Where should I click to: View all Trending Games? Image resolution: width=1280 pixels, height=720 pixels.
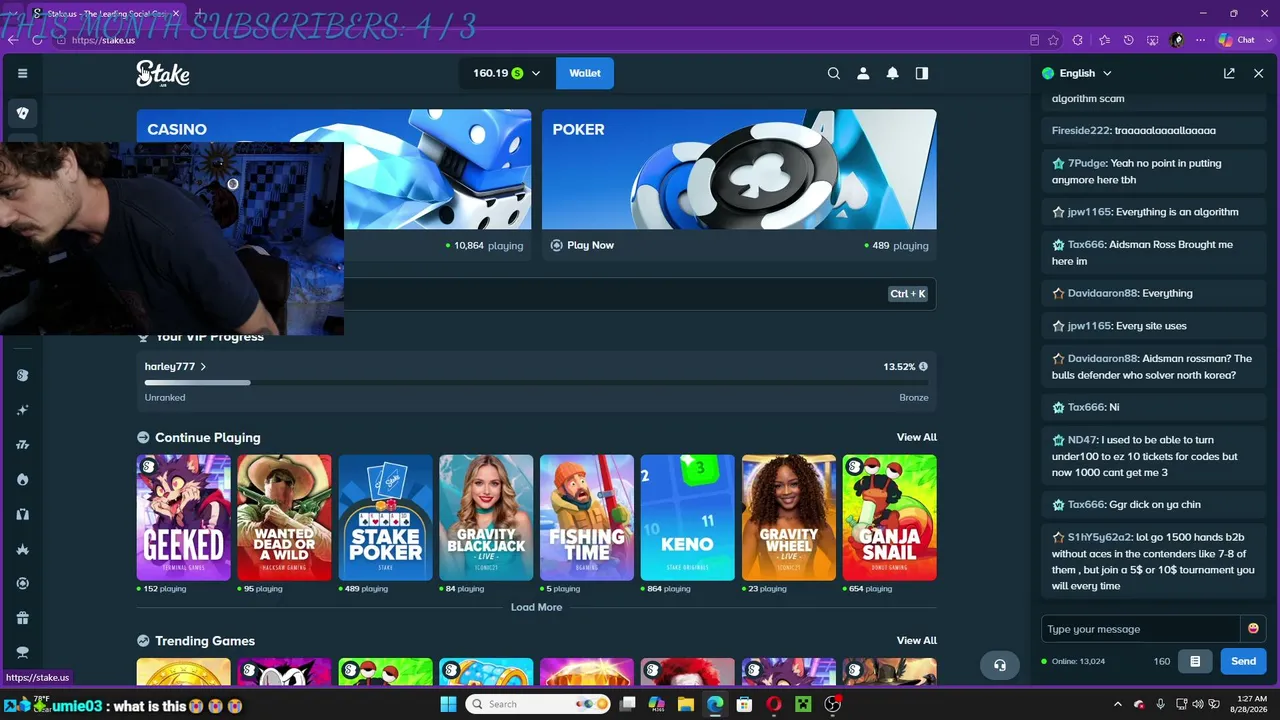[x=917, y=640]
